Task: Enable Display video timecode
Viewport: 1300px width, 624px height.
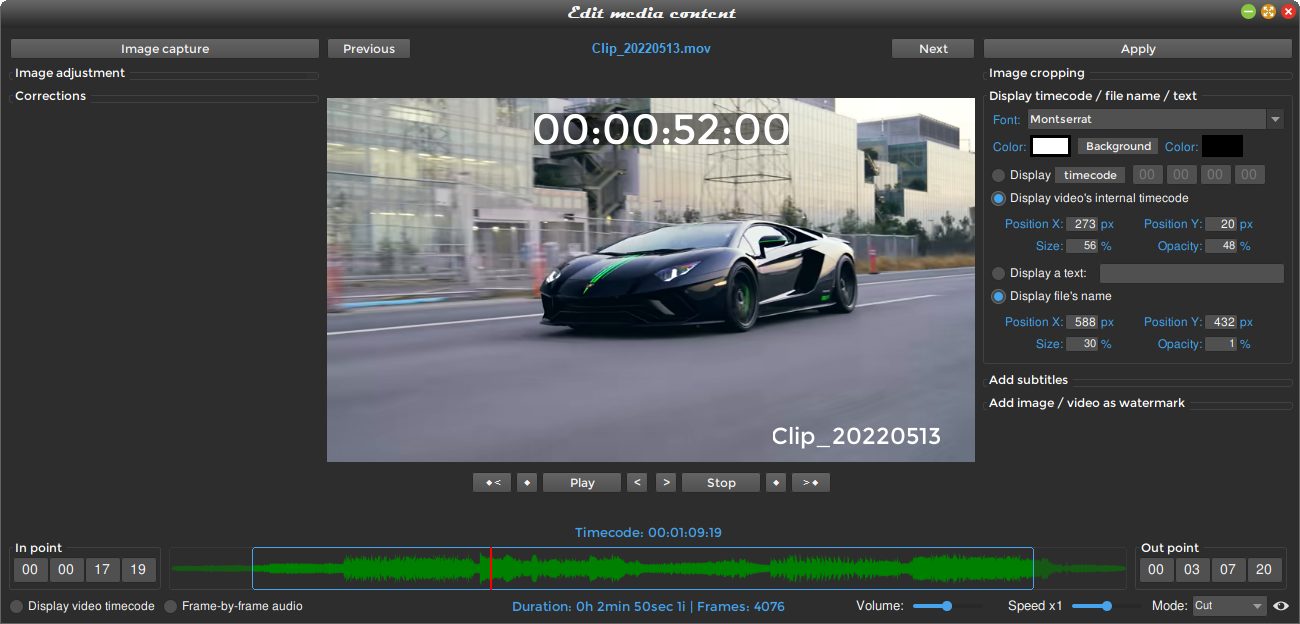Action: [x=16, y=605]
